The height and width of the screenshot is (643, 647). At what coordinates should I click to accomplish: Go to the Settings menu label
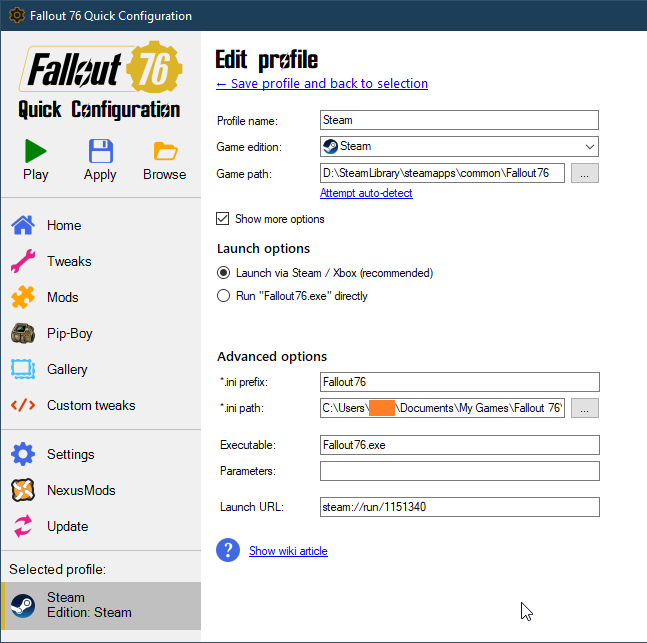coord(71,454)
